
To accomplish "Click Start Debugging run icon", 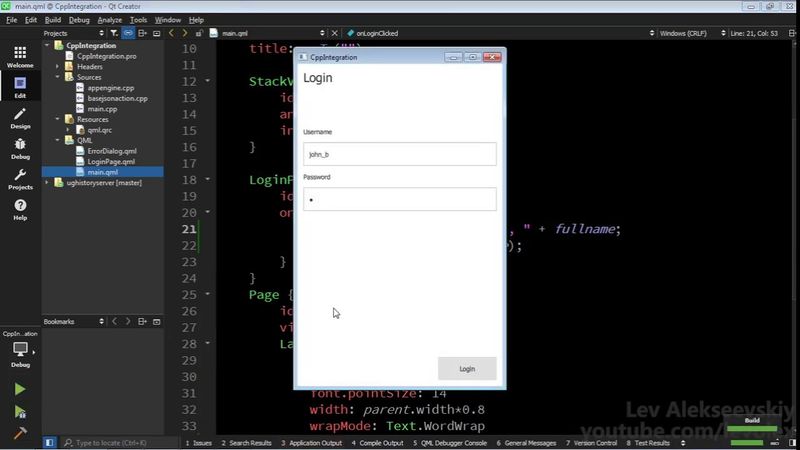I will [x=20, y=411].
